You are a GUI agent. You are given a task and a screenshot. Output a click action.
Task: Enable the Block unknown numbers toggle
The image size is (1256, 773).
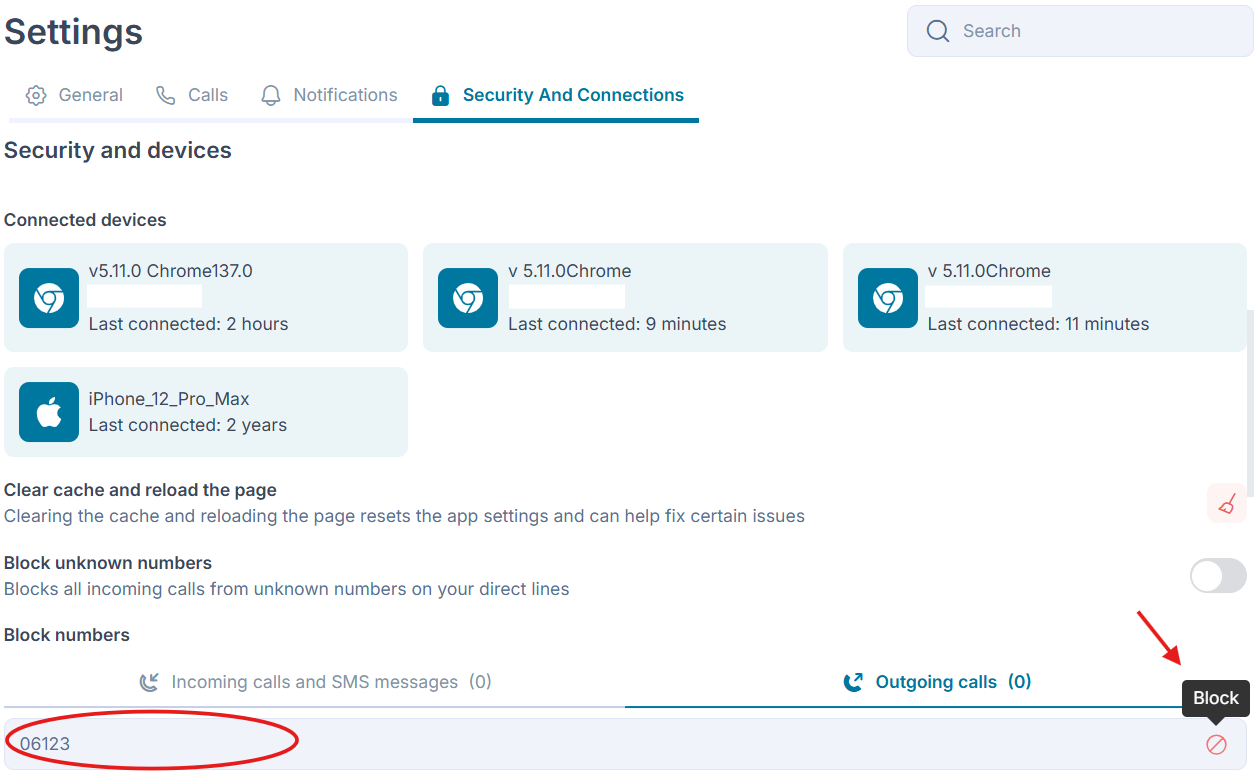[1218, 576]
